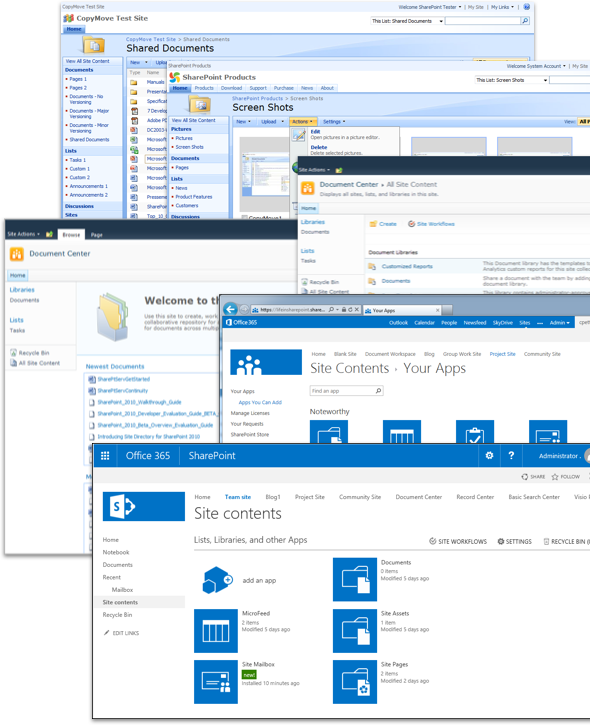Choose Delete in the Actions menu
The width and height of the screenshot is (590, 725).
coord(319,147)
